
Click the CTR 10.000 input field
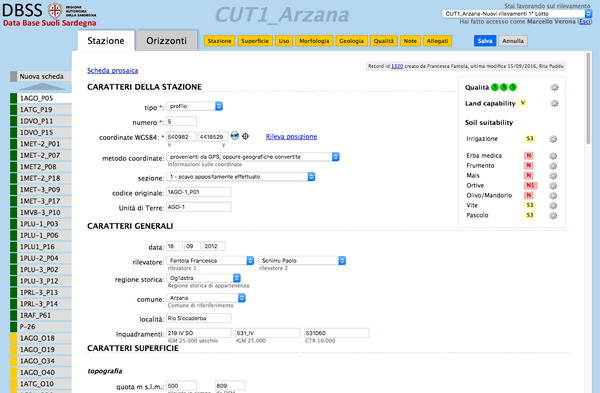(x=337, y=333)
